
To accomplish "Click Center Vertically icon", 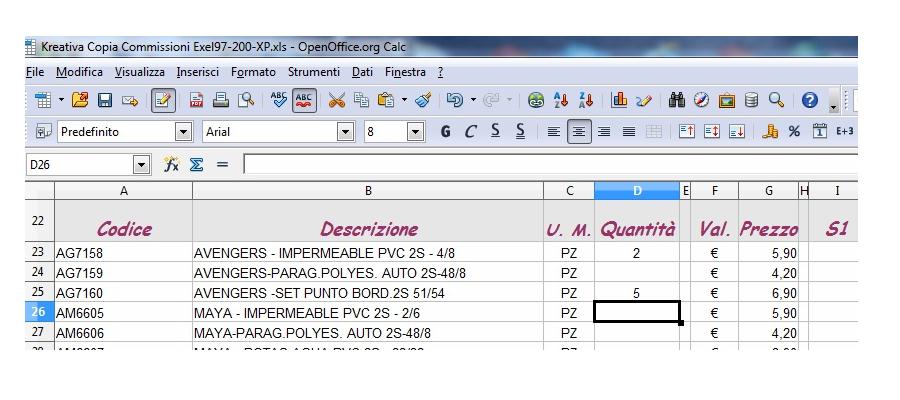I will pos(712,131).
